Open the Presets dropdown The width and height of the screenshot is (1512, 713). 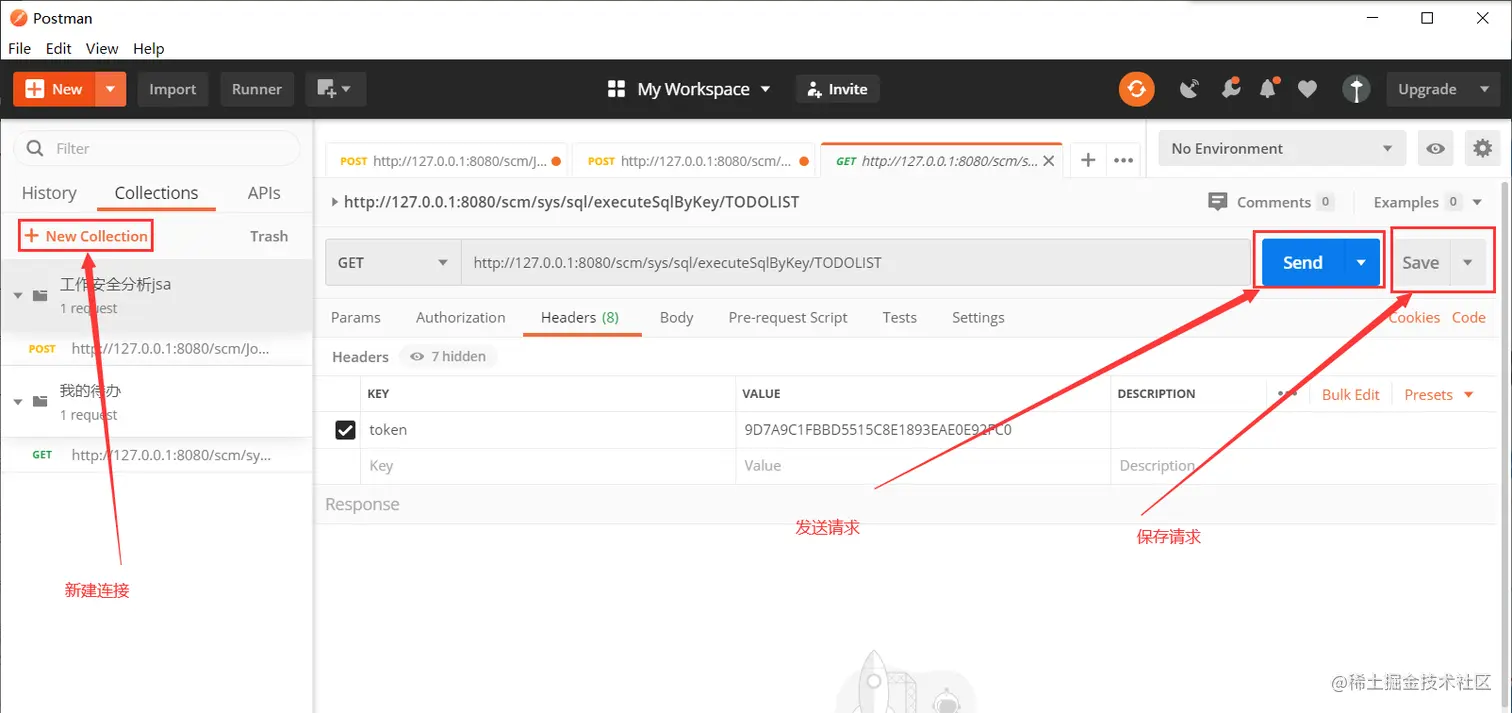(x=1439, y=394)
